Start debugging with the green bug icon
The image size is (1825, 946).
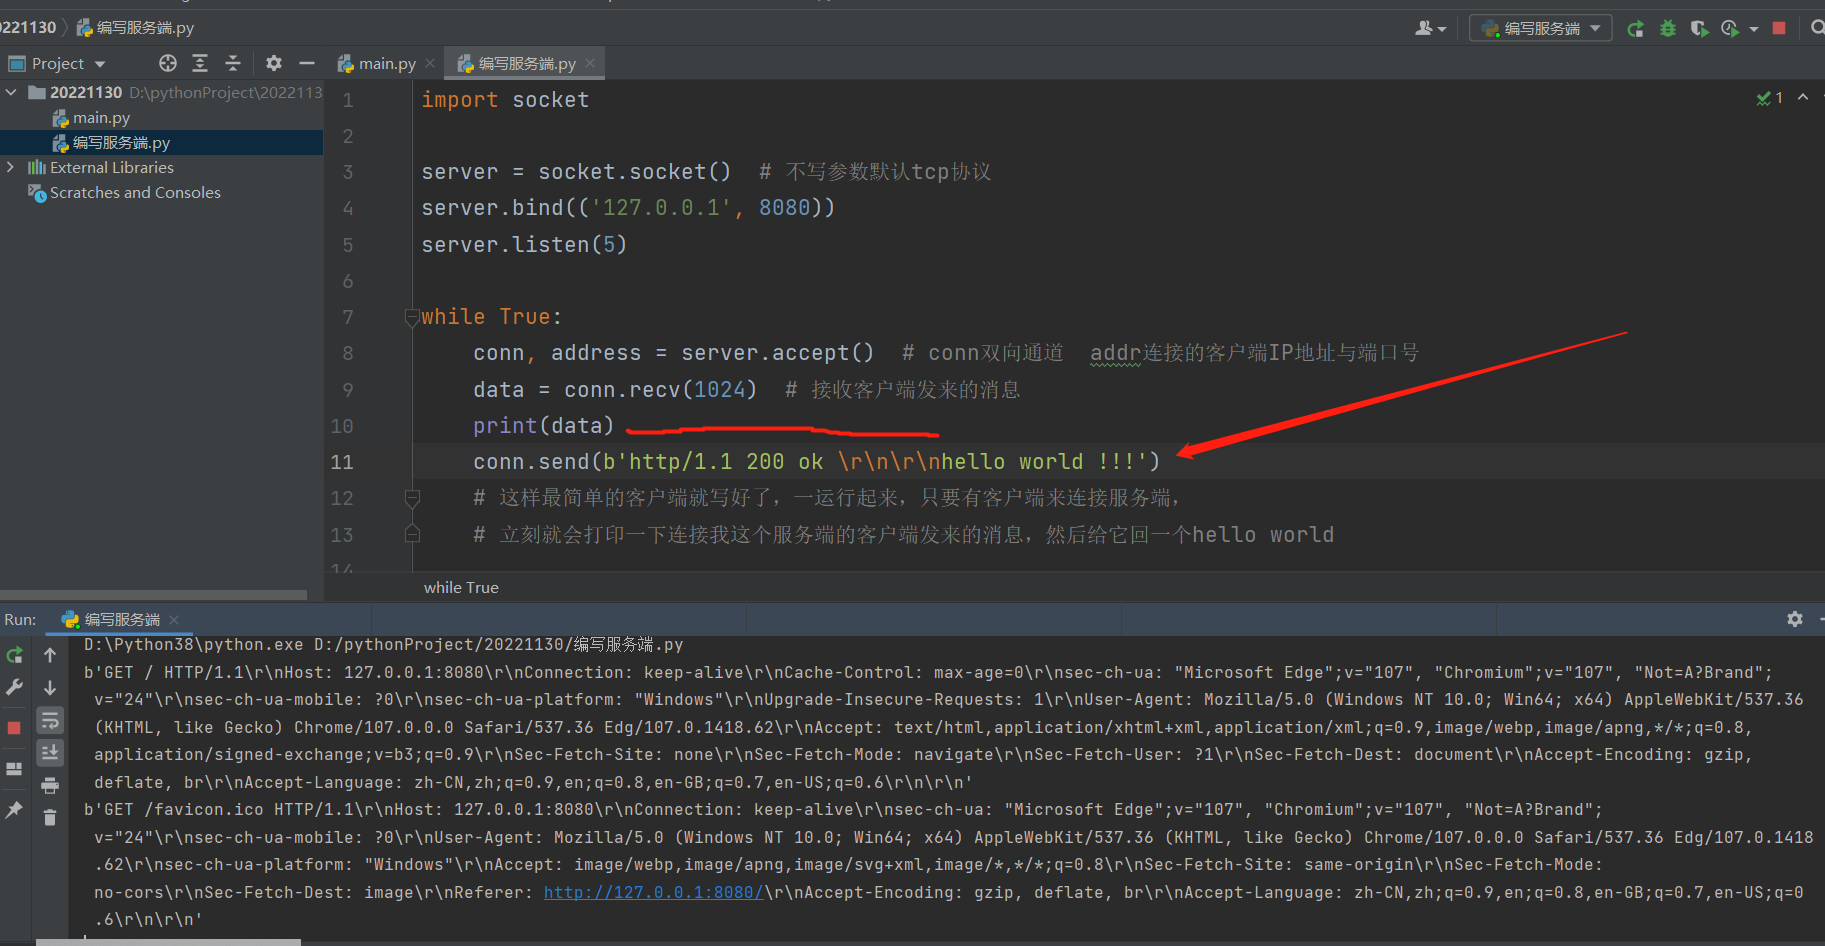pos(1667,29)
